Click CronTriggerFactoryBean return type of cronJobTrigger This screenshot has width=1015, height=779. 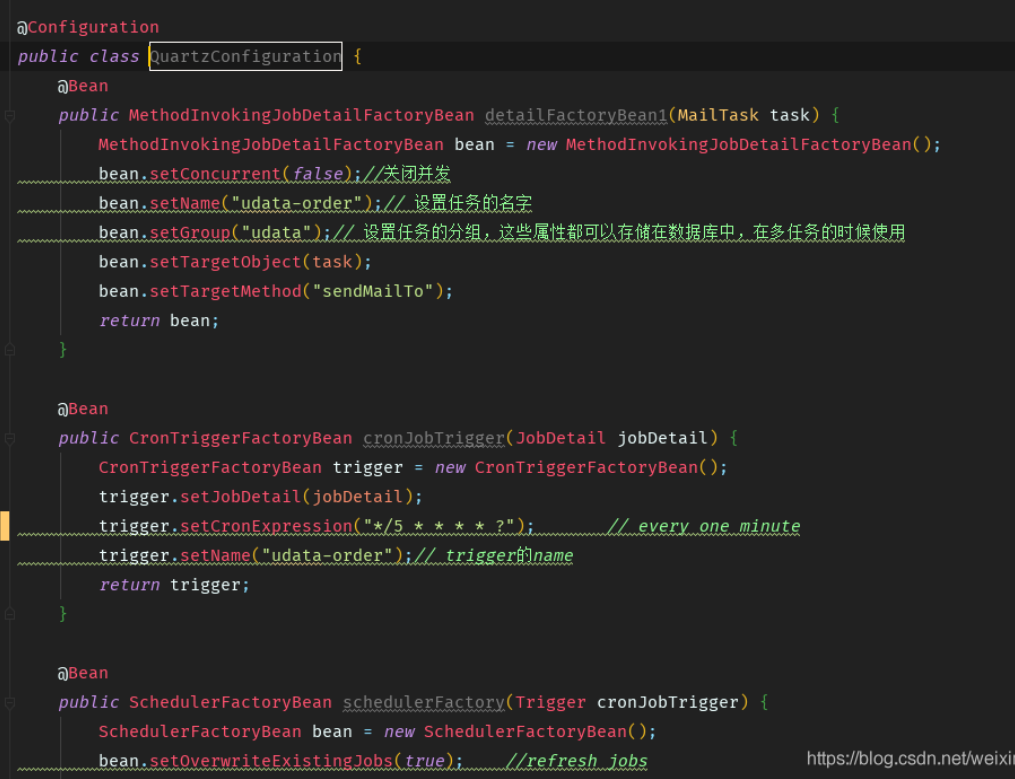click(x=240, y=438)
